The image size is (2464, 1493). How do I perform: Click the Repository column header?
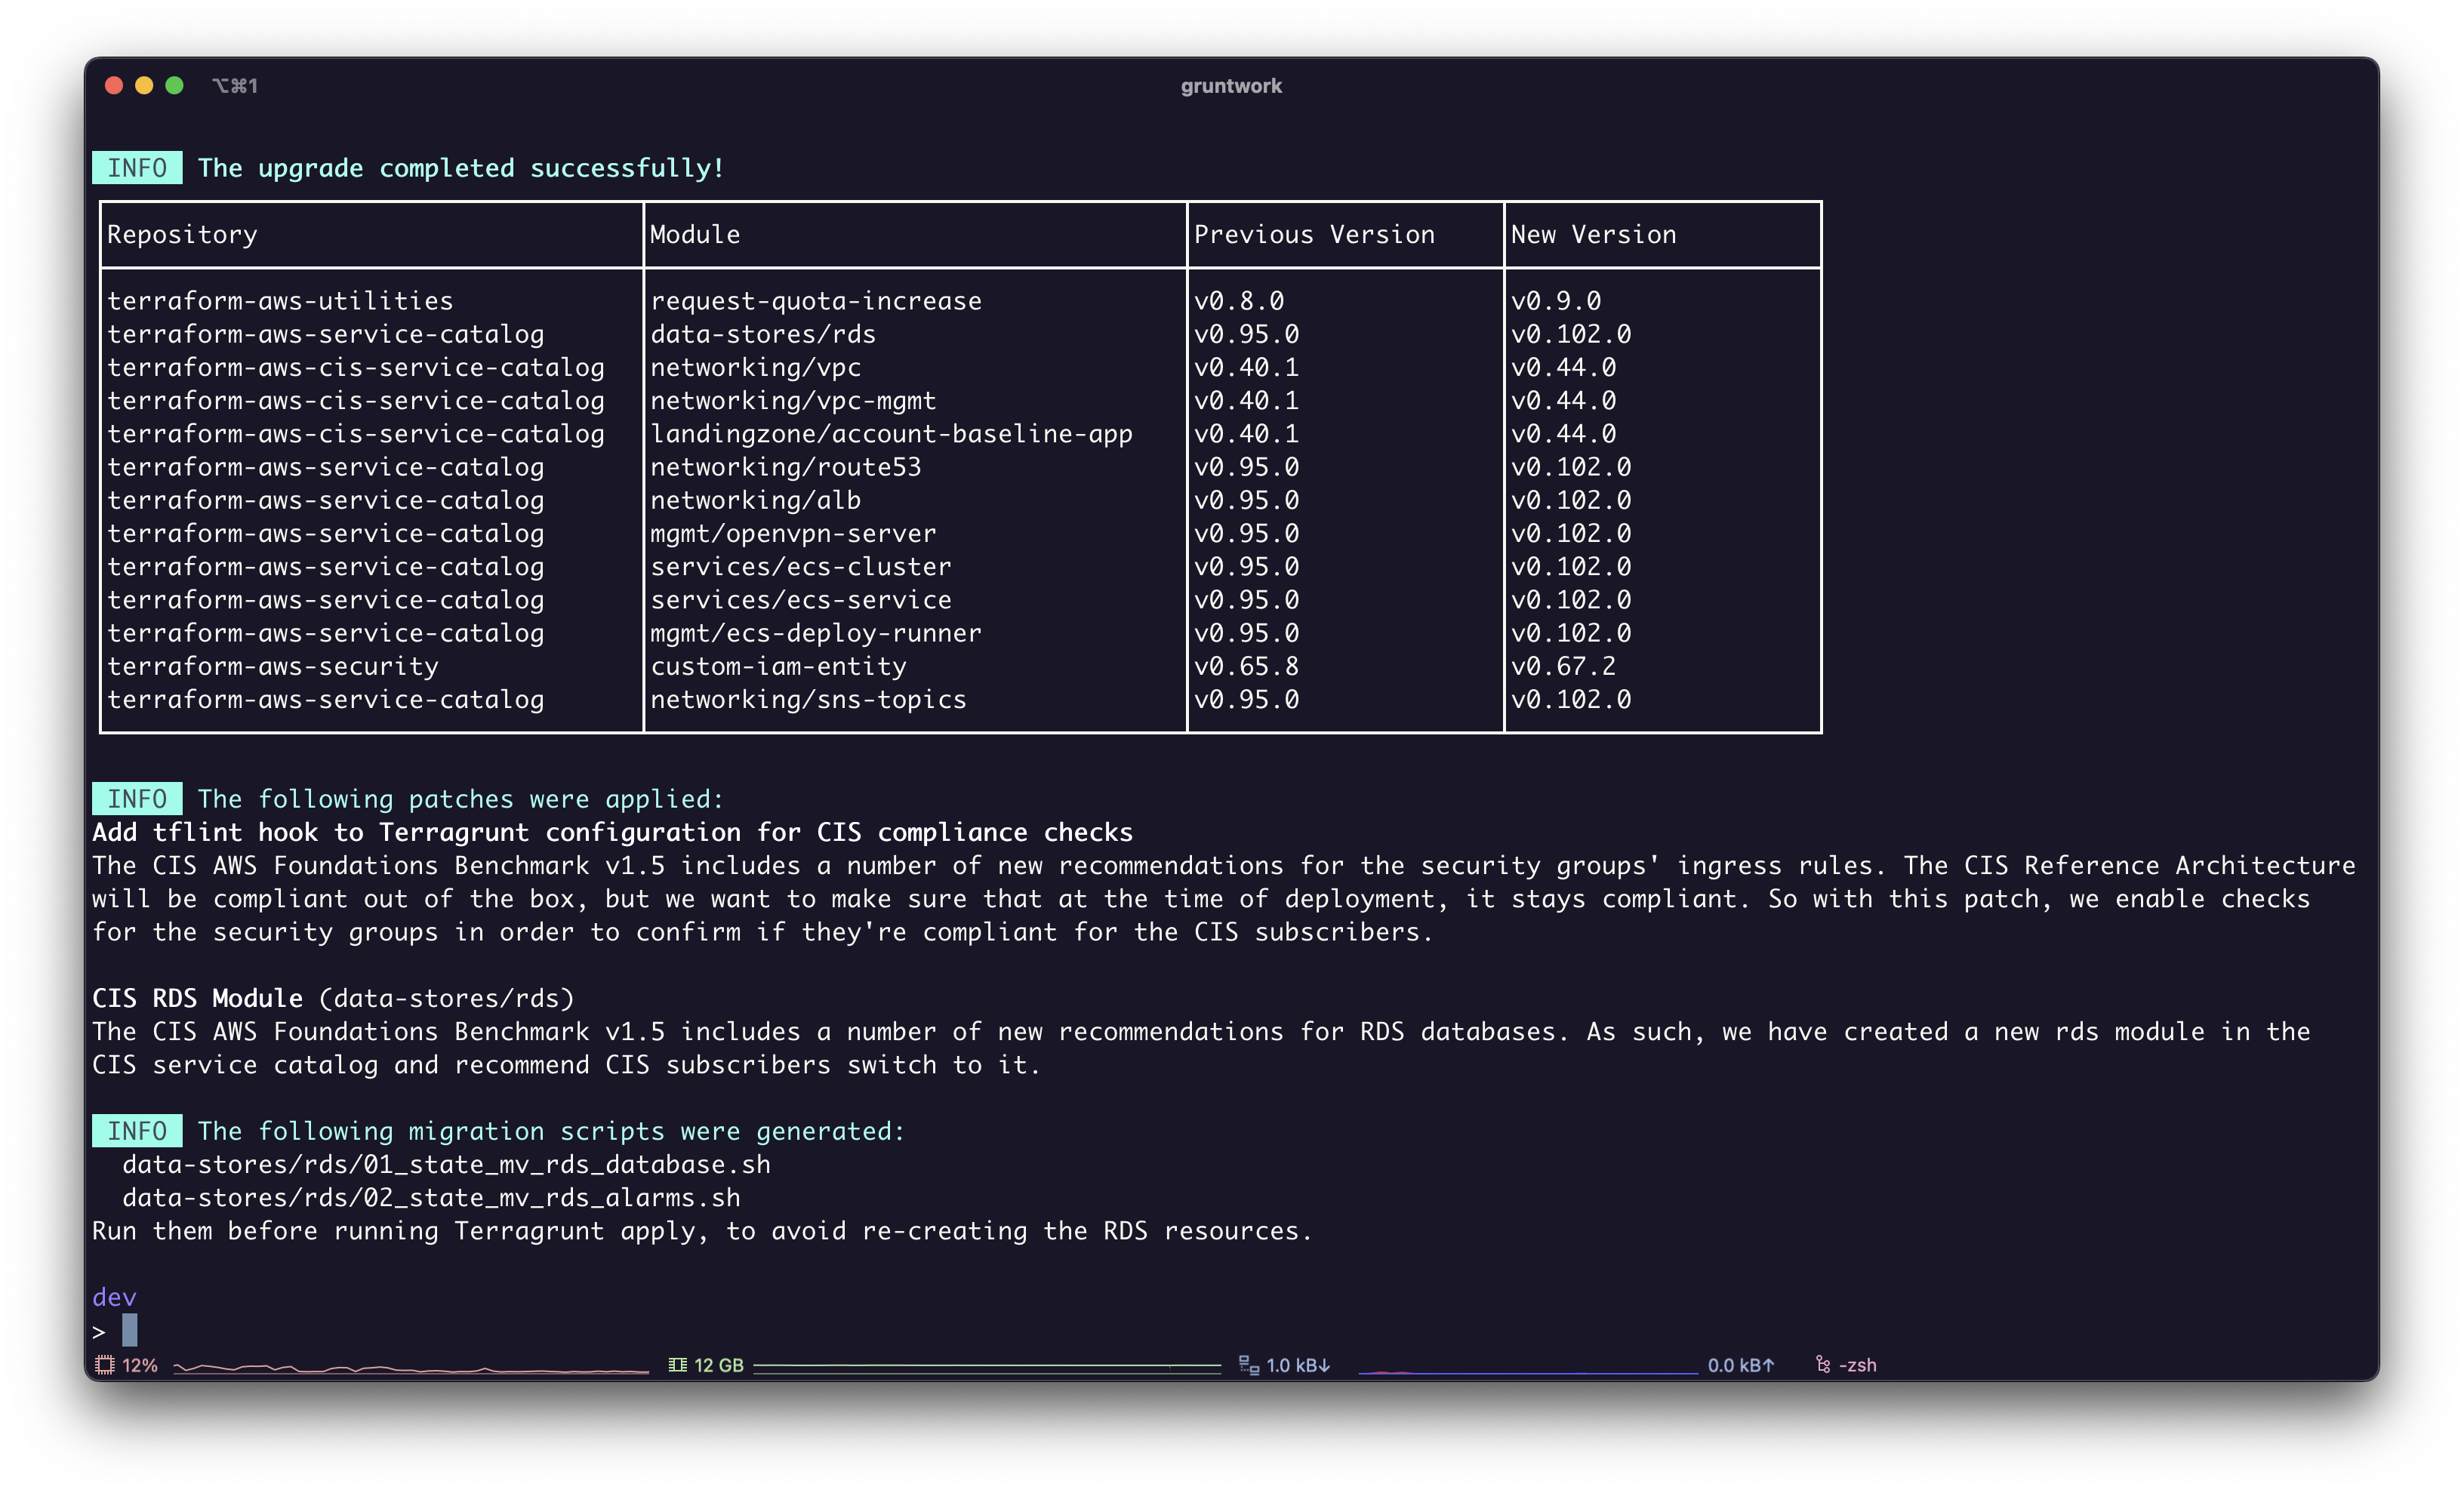(182, 234)
